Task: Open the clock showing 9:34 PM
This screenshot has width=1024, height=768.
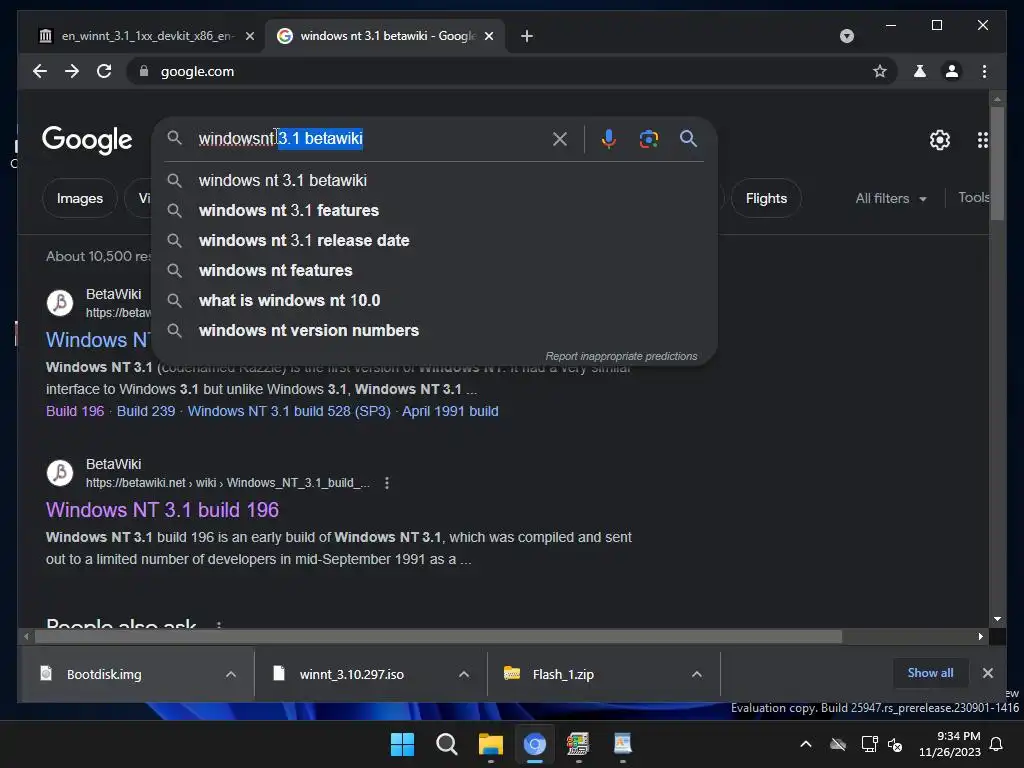Action: click(x=950, y=744)
